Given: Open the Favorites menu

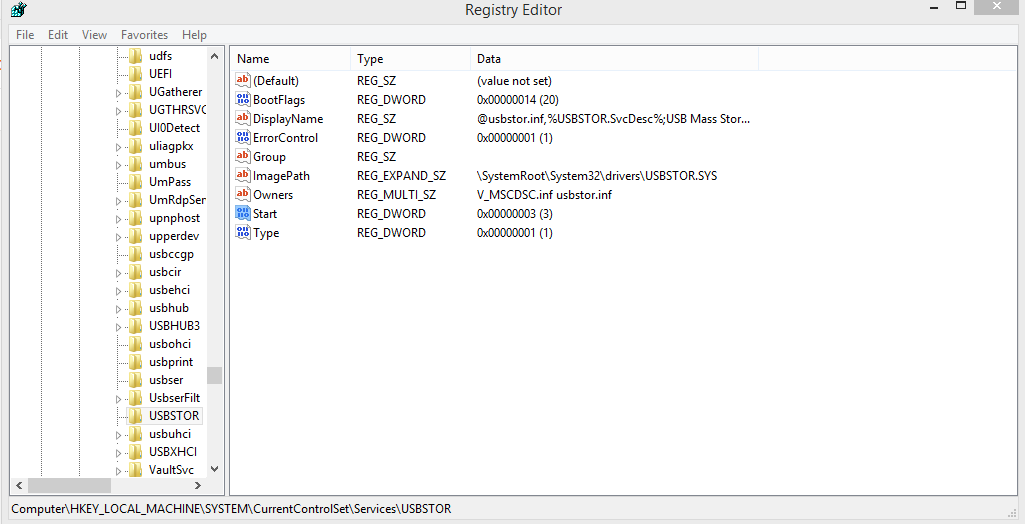Looking at the screenshot, I should click(144, 35).
